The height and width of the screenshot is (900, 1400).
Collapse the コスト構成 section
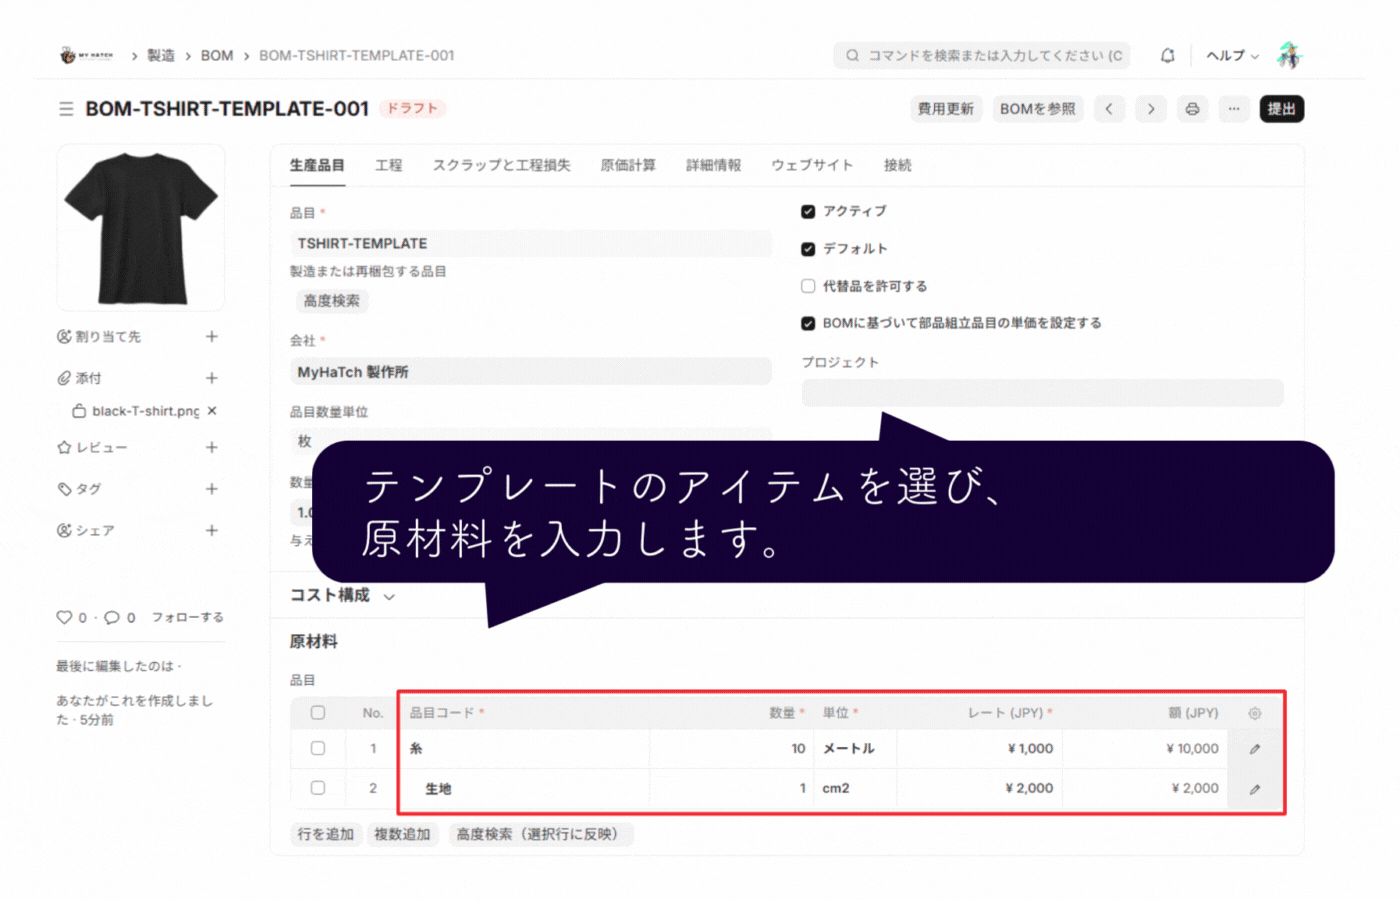(388, 596)
